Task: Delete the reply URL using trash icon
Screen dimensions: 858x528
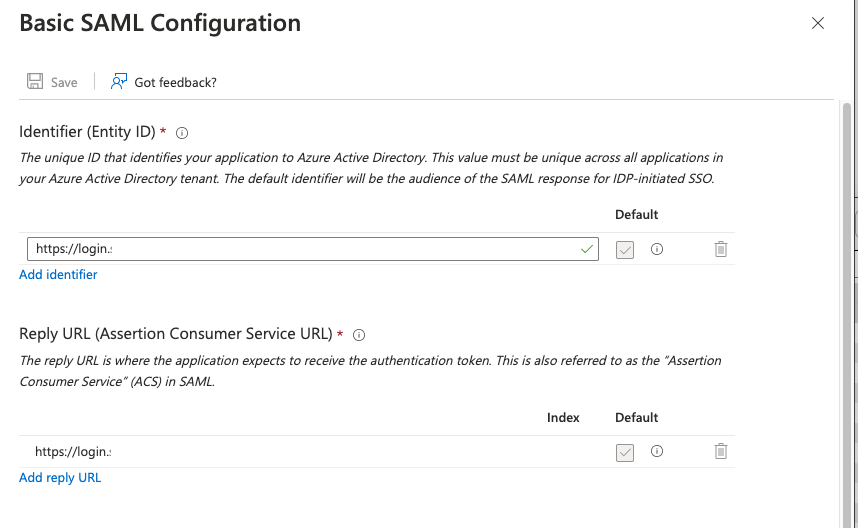Action: click(x=720, y=452)
